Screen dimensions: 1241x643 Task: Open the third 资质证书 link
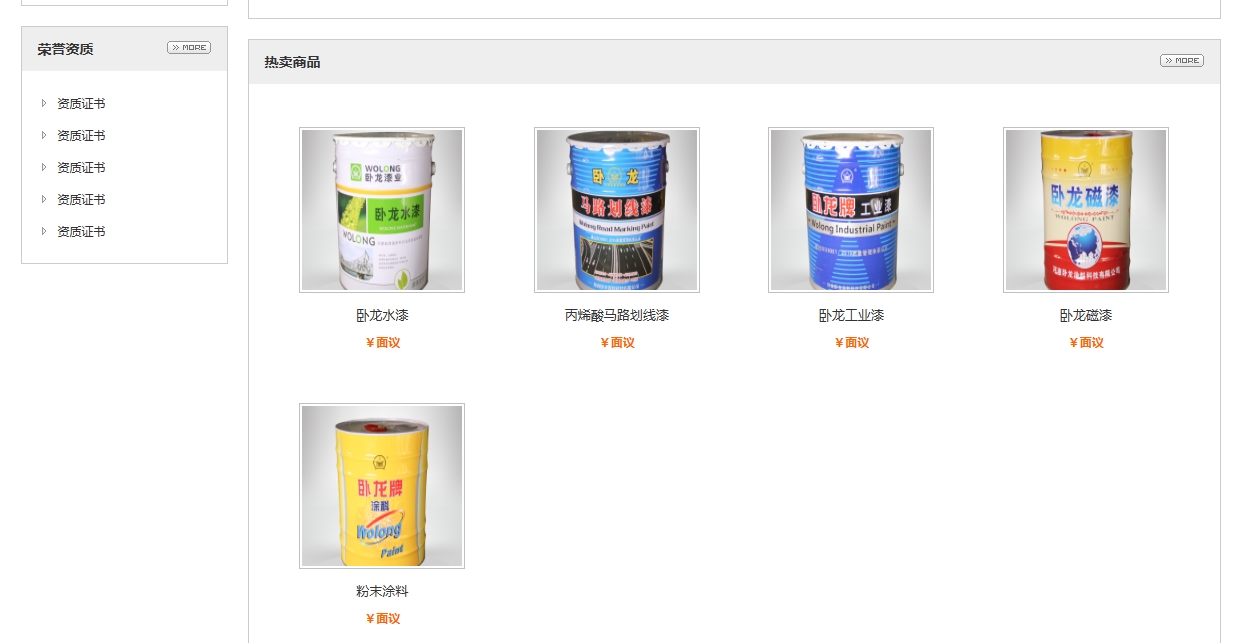click(81, 168)
